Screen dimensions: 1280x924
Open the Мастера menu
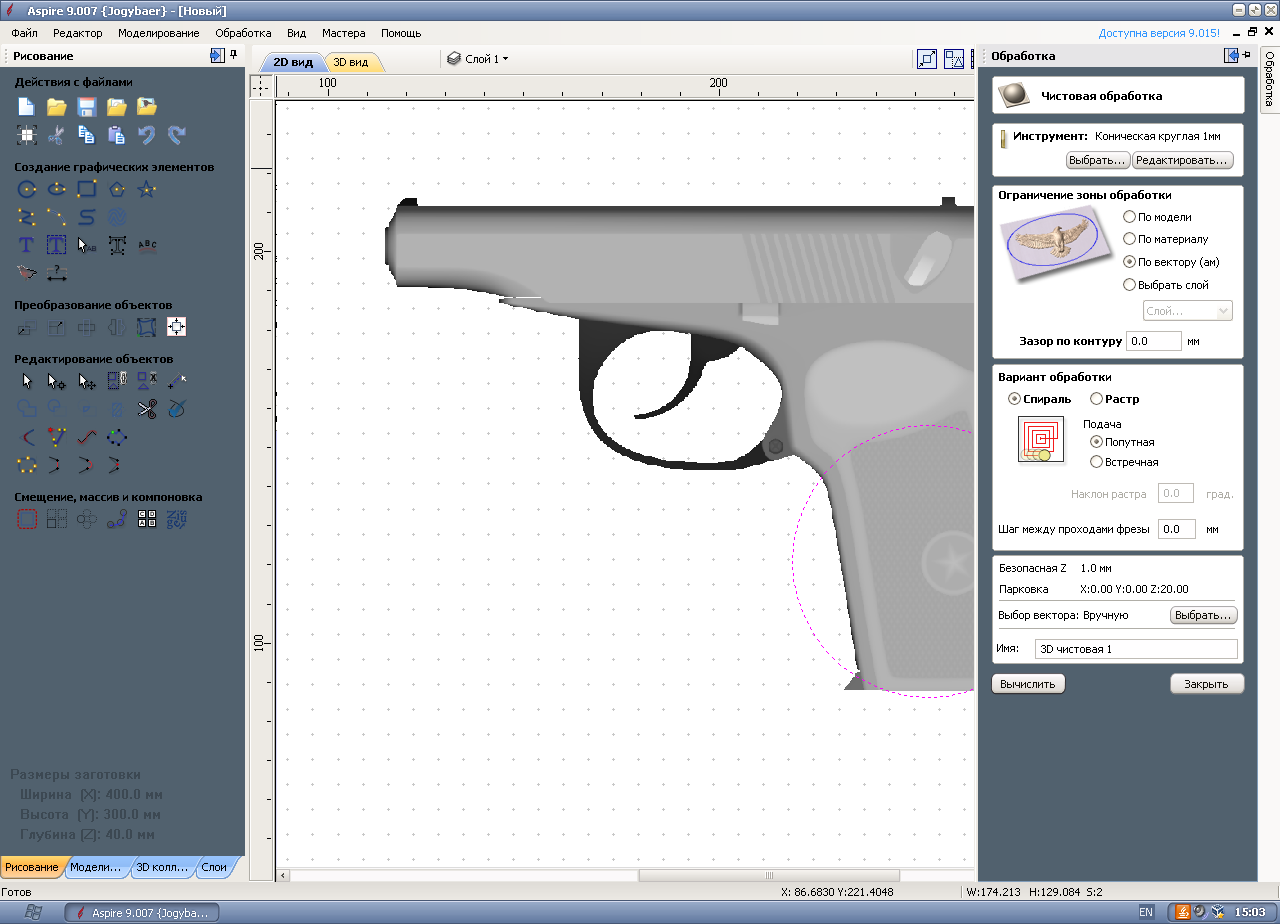[x=344, y=33]
